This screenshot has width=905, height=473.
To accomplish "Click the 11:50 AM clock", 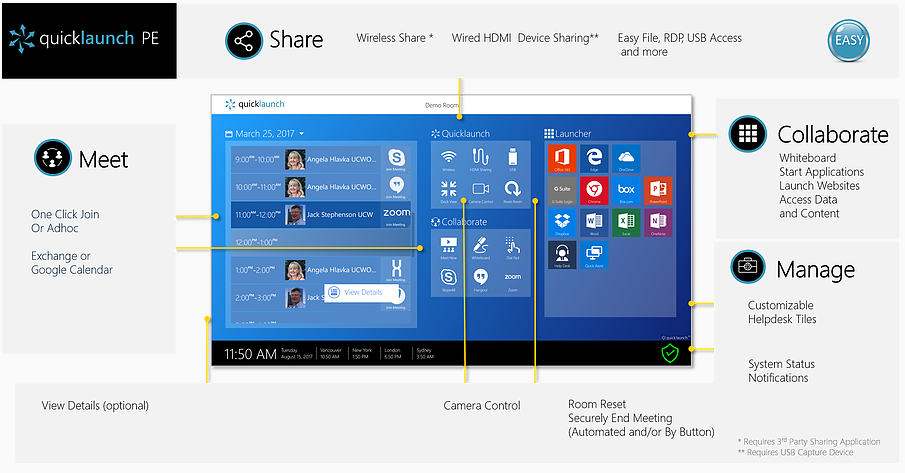I will pyautogui.click(x=250, y=354).
